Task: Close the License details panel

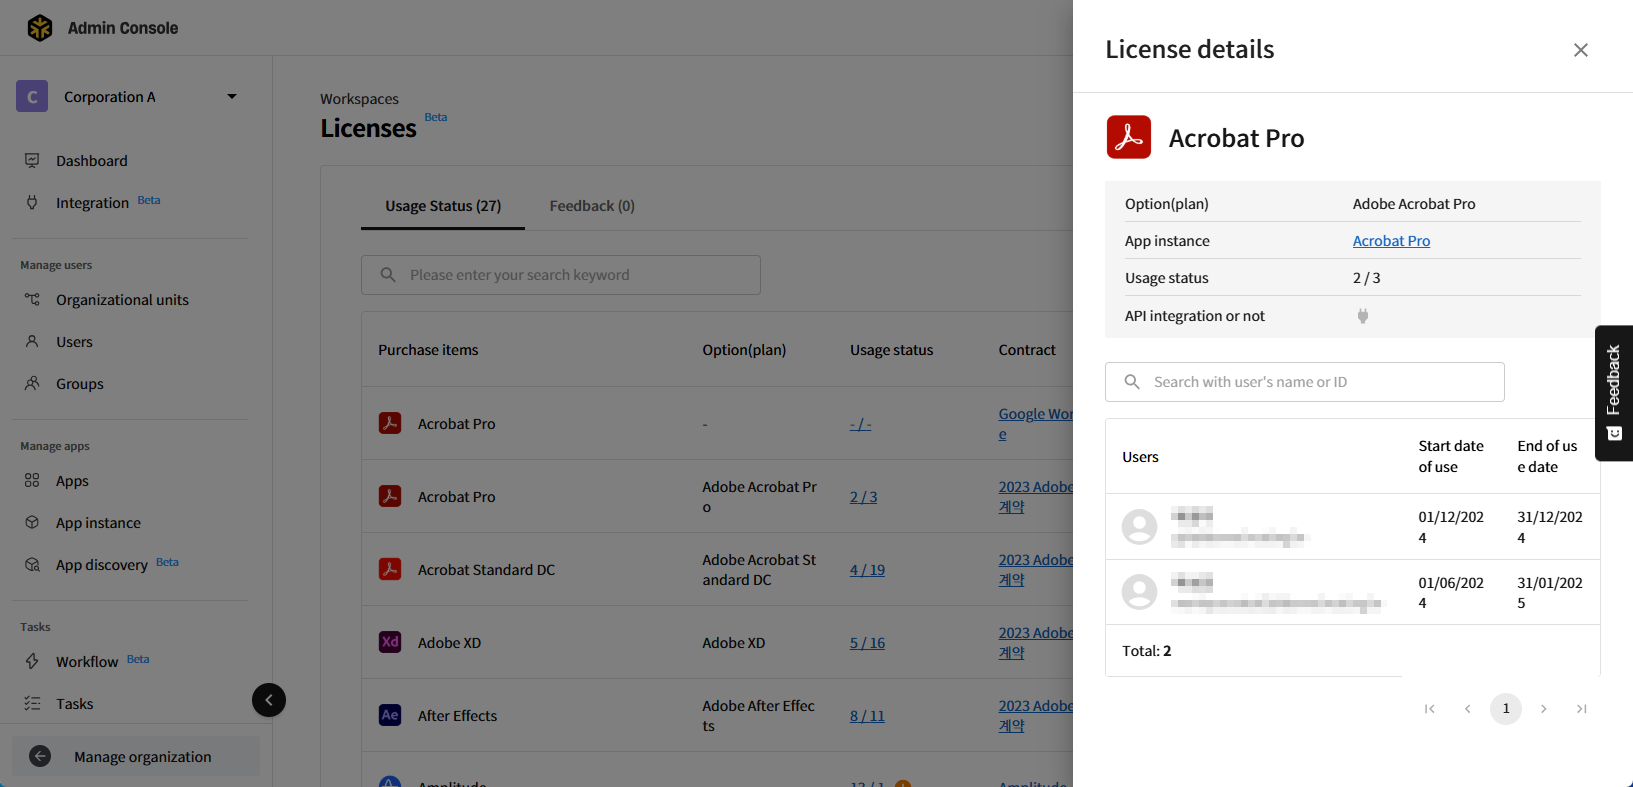Action: click(x=1581, y=50)
